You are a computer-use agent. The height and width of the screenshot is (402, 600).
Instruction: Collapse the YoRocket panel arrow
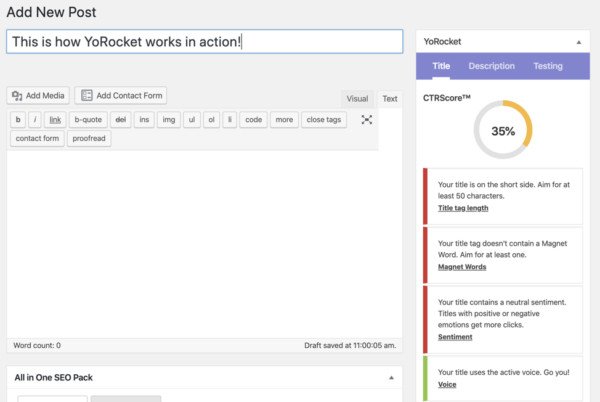579,42
